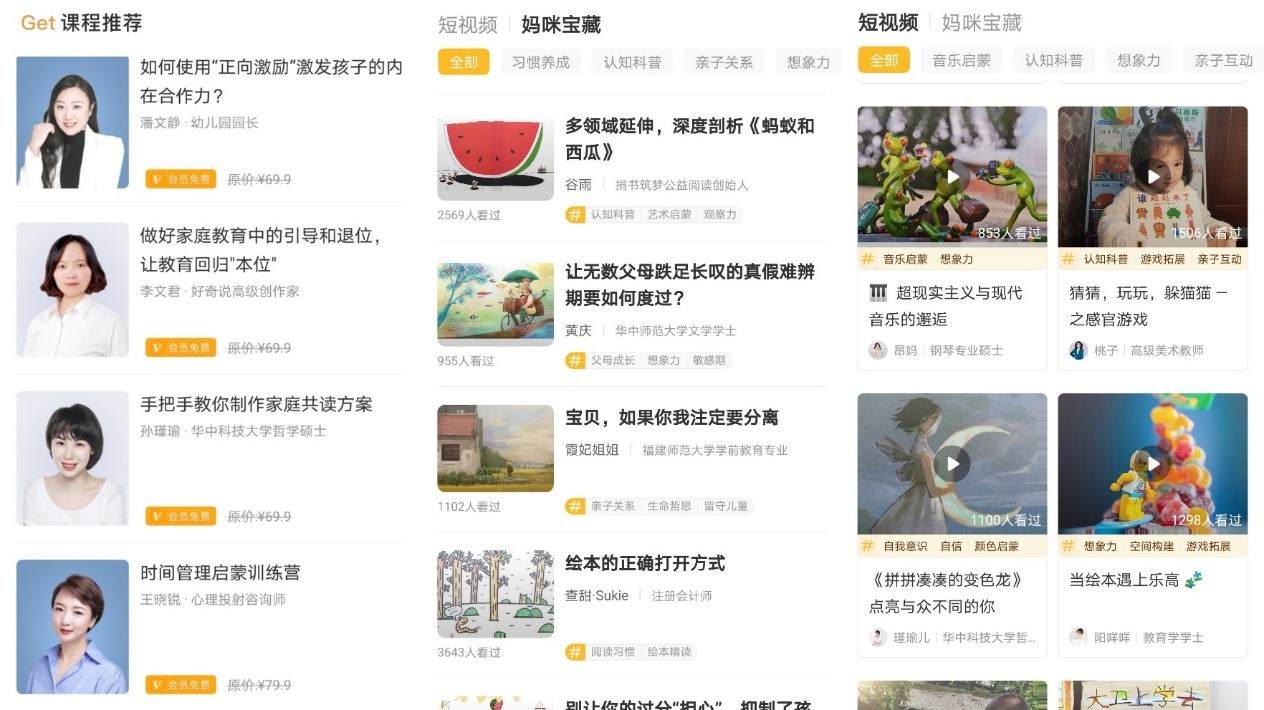Open the watermelon picture book thumbnail

click(495, 158)
